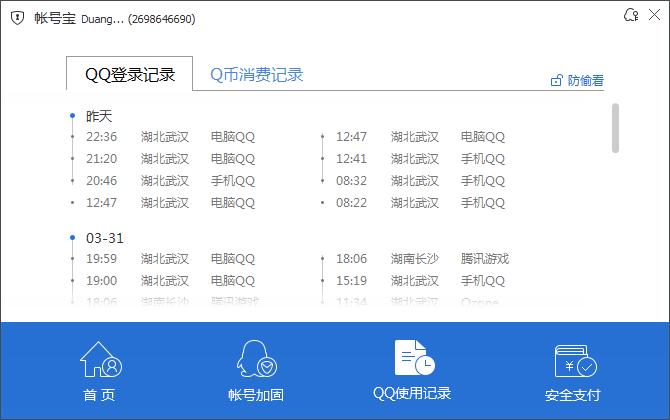Click the 防偷看 privacy link
Image resolution: width=670 pixels, height=420 pixels.
(585, 80)
